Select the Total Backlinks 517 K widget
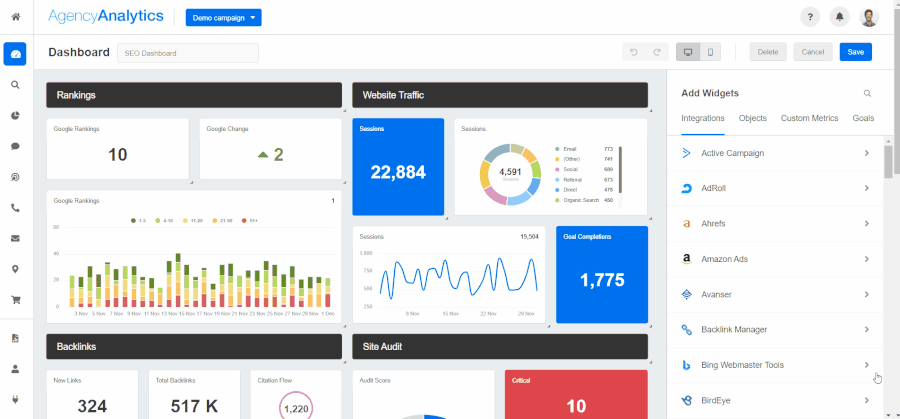Screen dimensions: 900x419 [x=194, y=394]
